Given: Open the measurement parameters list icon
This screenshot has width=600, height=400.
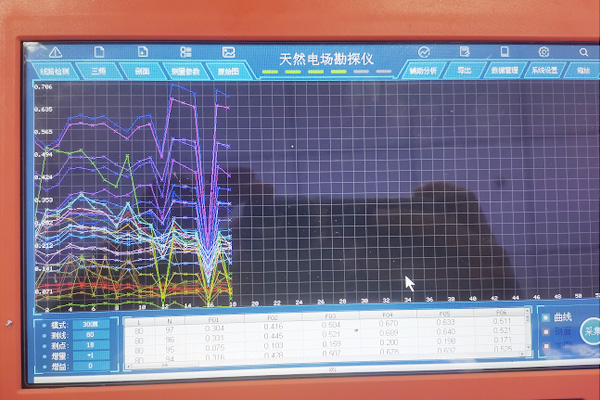Looking at the screenshot, I should (186, 52).
